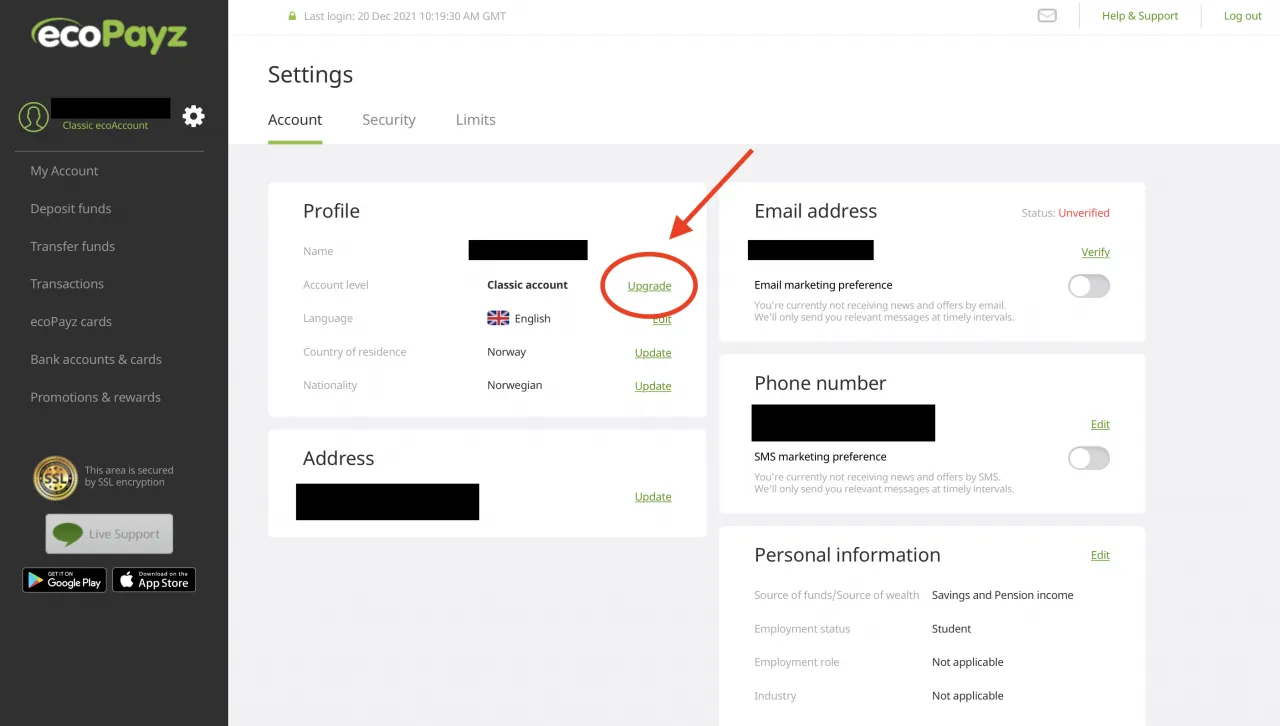Viewport: 1280px width, 726px height.
Task: Open the Google Play store badge
Action: pyautogui.click(x=64, y=580)
